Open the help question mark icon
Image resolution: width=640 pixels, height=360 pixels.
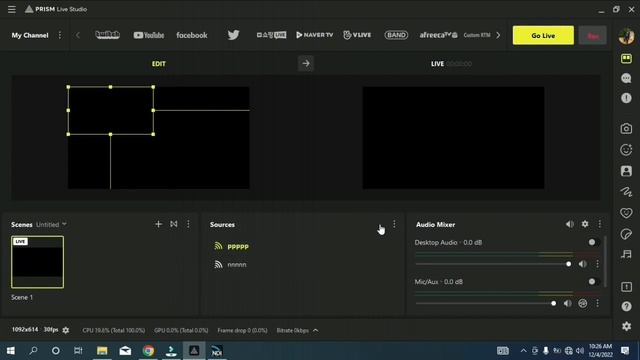626,306
